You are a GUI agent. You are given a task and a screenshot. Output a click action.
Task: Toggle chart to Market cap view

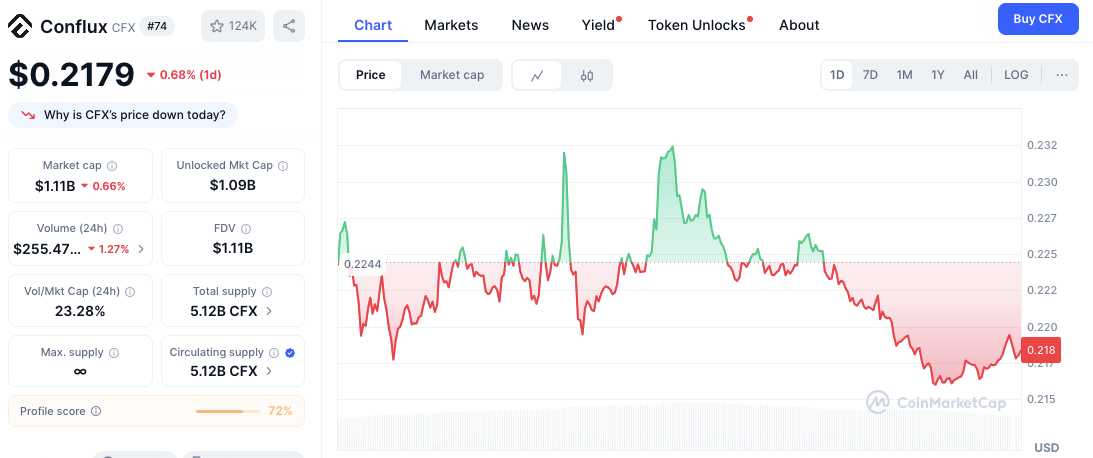[452, 75]
